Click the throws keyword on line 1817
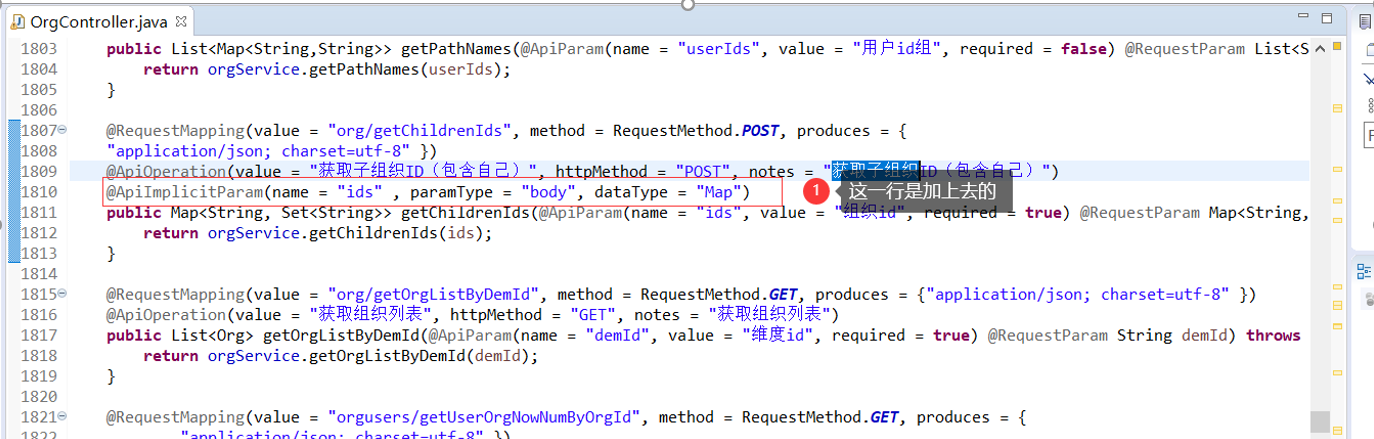This screenshot has height=439, width=1374. click(x=1273, y=335)
